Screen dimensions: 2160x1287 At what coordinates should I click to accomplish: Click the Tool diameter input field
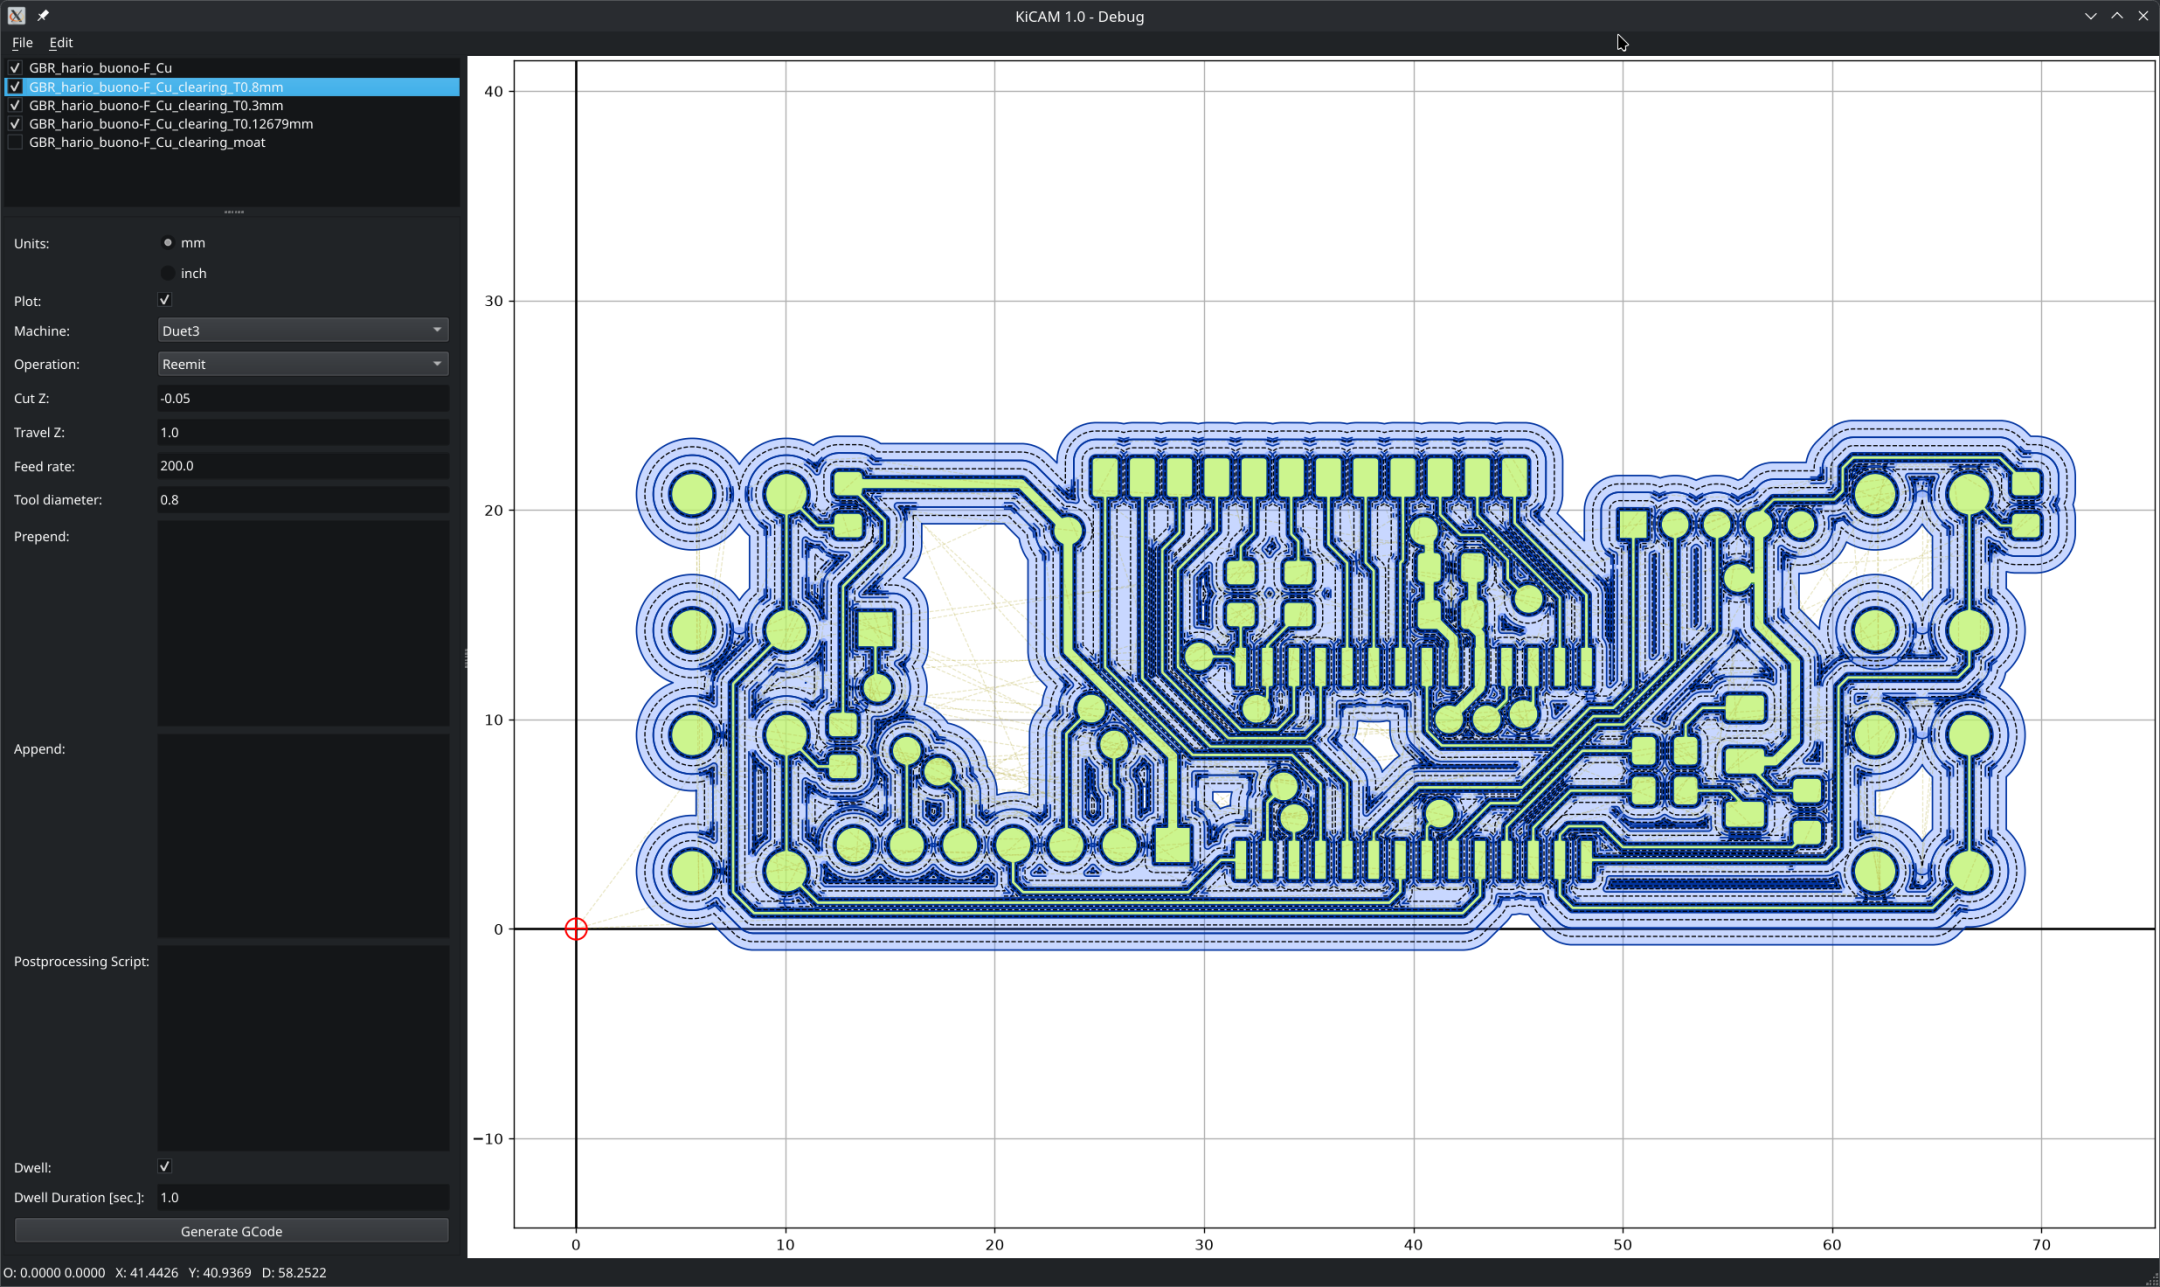tap(303, 500)
